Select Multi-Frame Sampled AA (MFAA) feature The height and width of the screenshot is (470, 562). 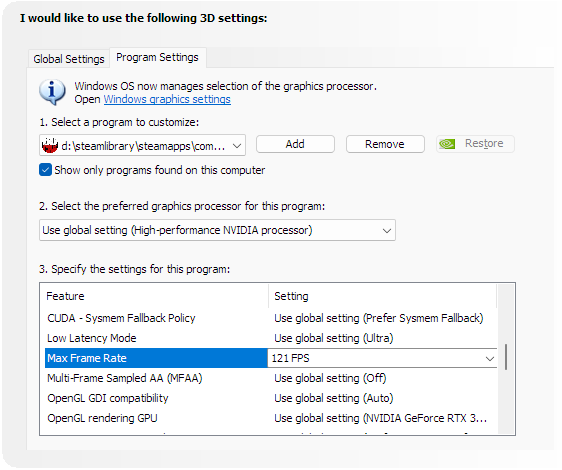tap(125, 379)
